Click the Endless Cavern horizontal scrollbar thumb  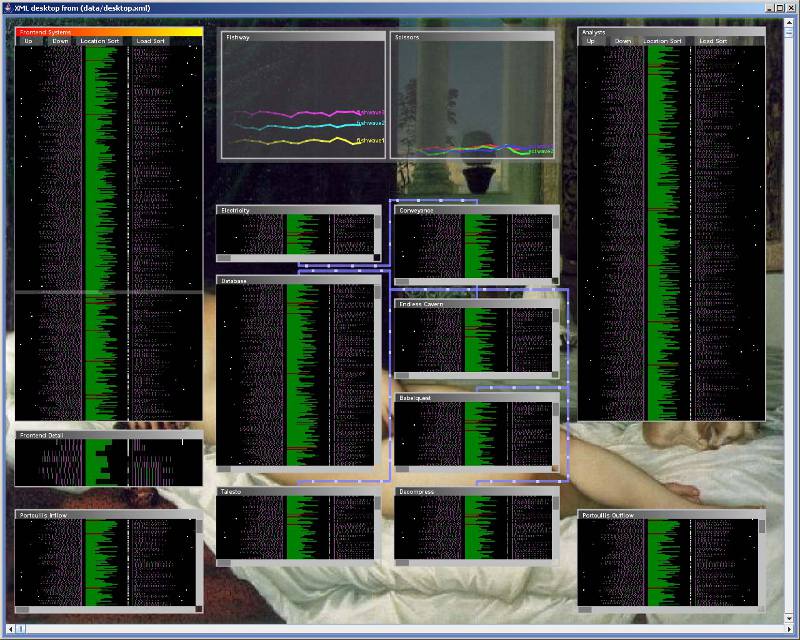tap(402, 376)
